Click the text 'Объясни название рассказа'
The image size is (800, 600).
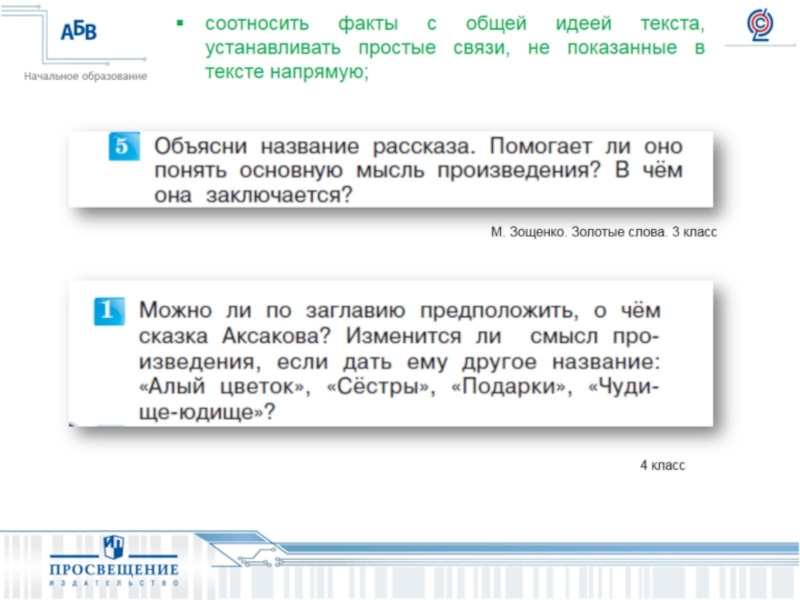(x=314, y=146)
